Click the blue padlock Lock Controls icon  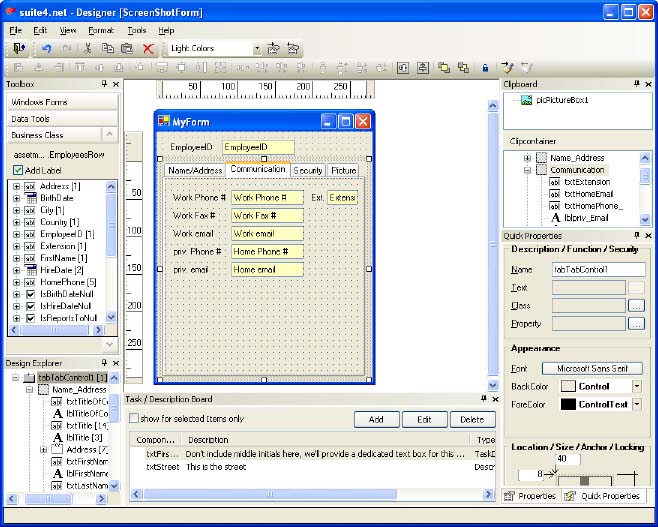(x=485, y=68)
